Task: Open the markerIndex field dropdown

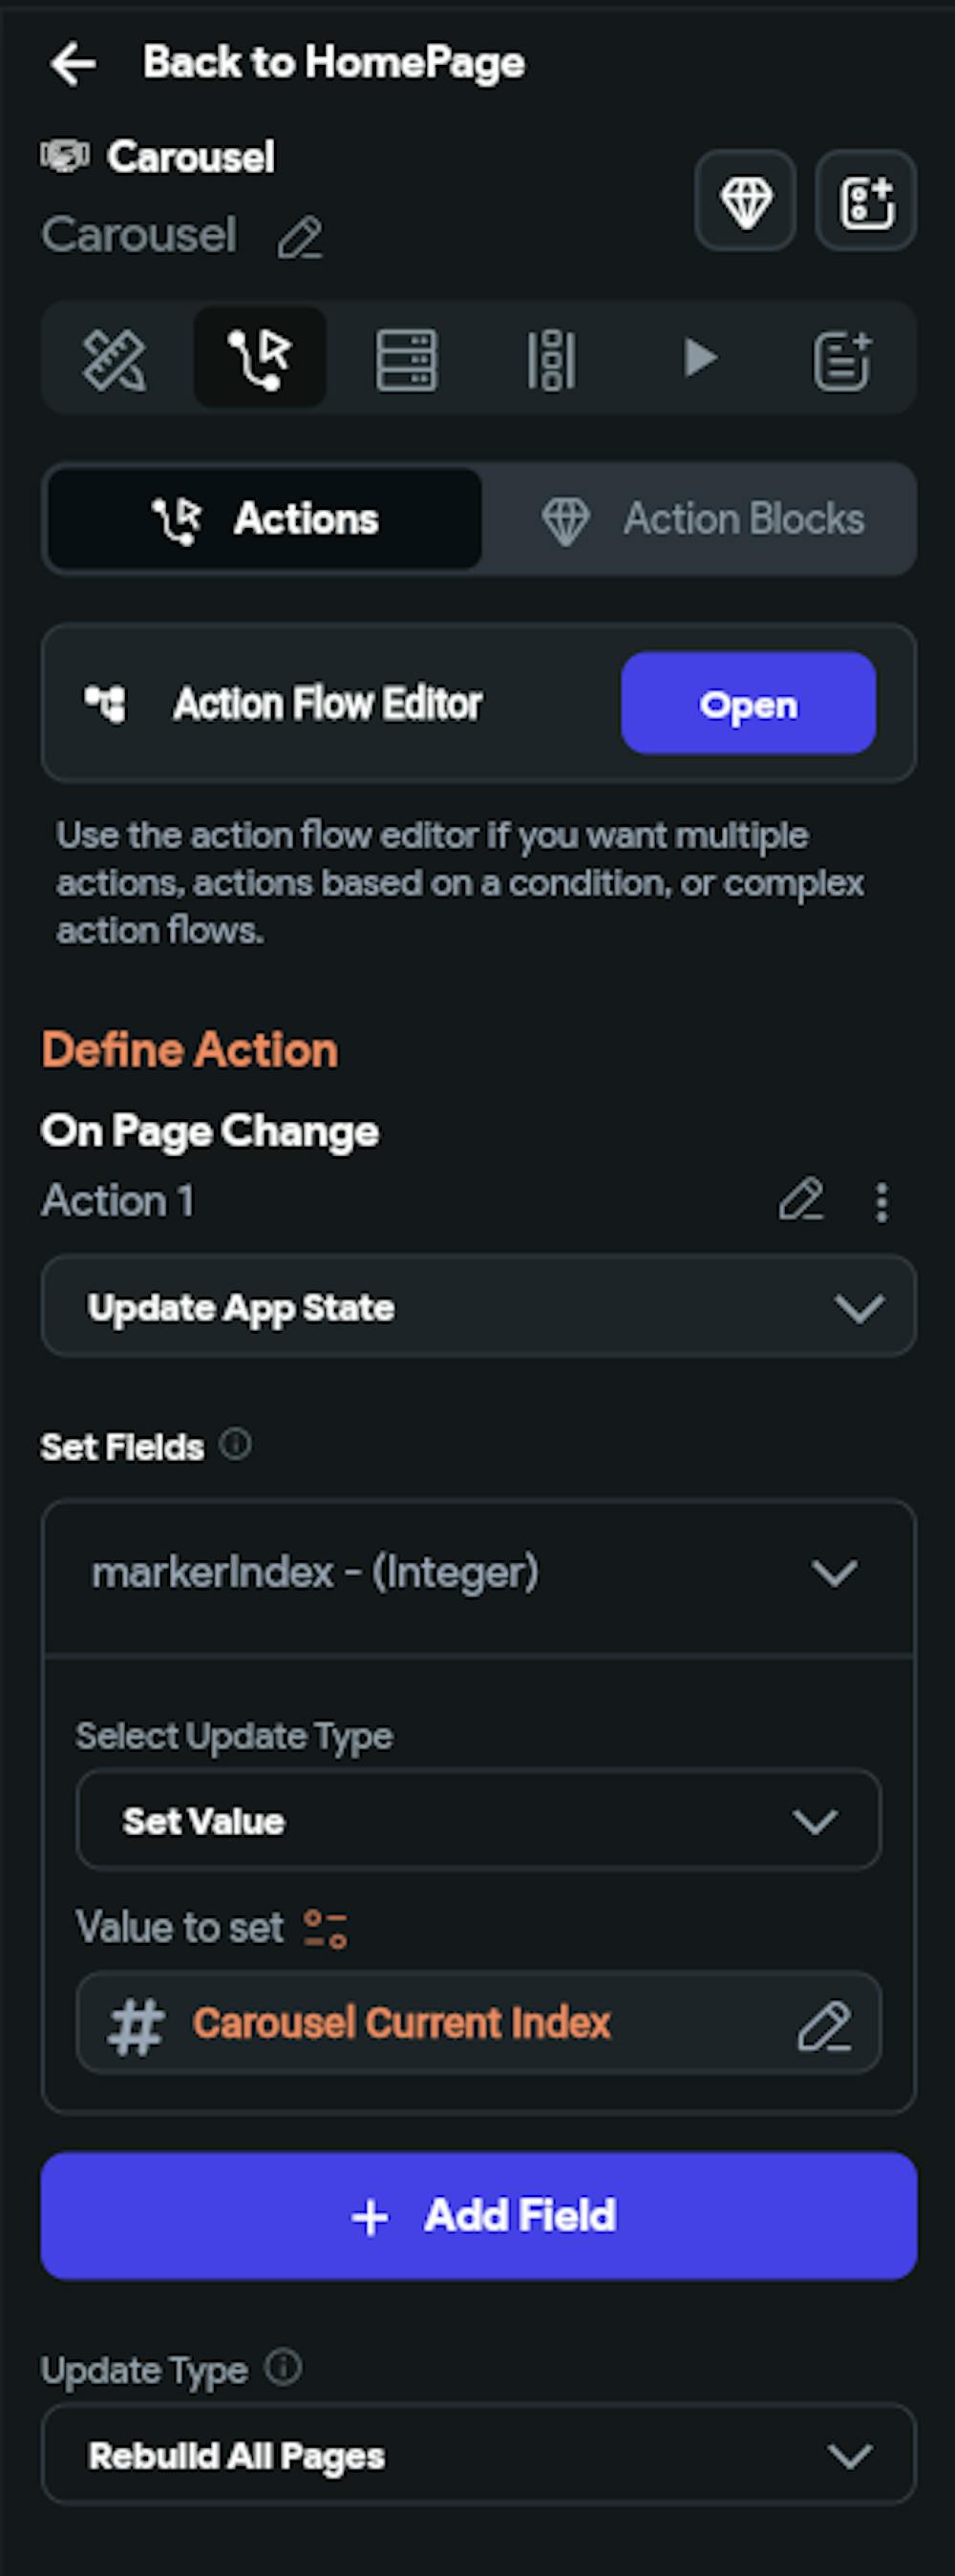Action: [x=478, y=1573]
